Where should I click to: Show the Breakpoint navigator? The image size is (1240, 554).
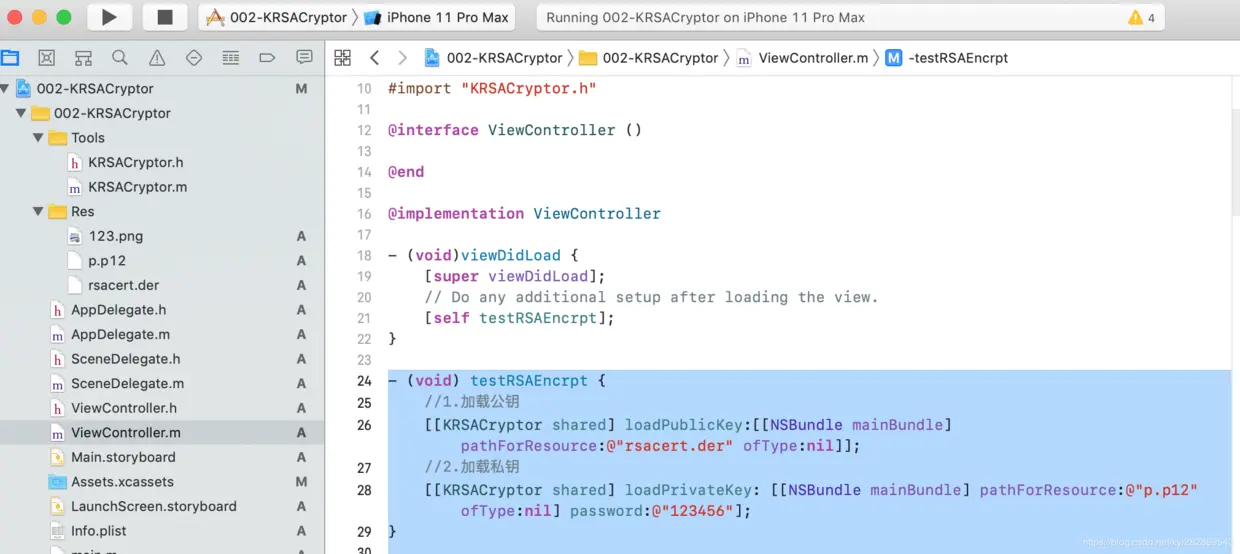[267, 58]
